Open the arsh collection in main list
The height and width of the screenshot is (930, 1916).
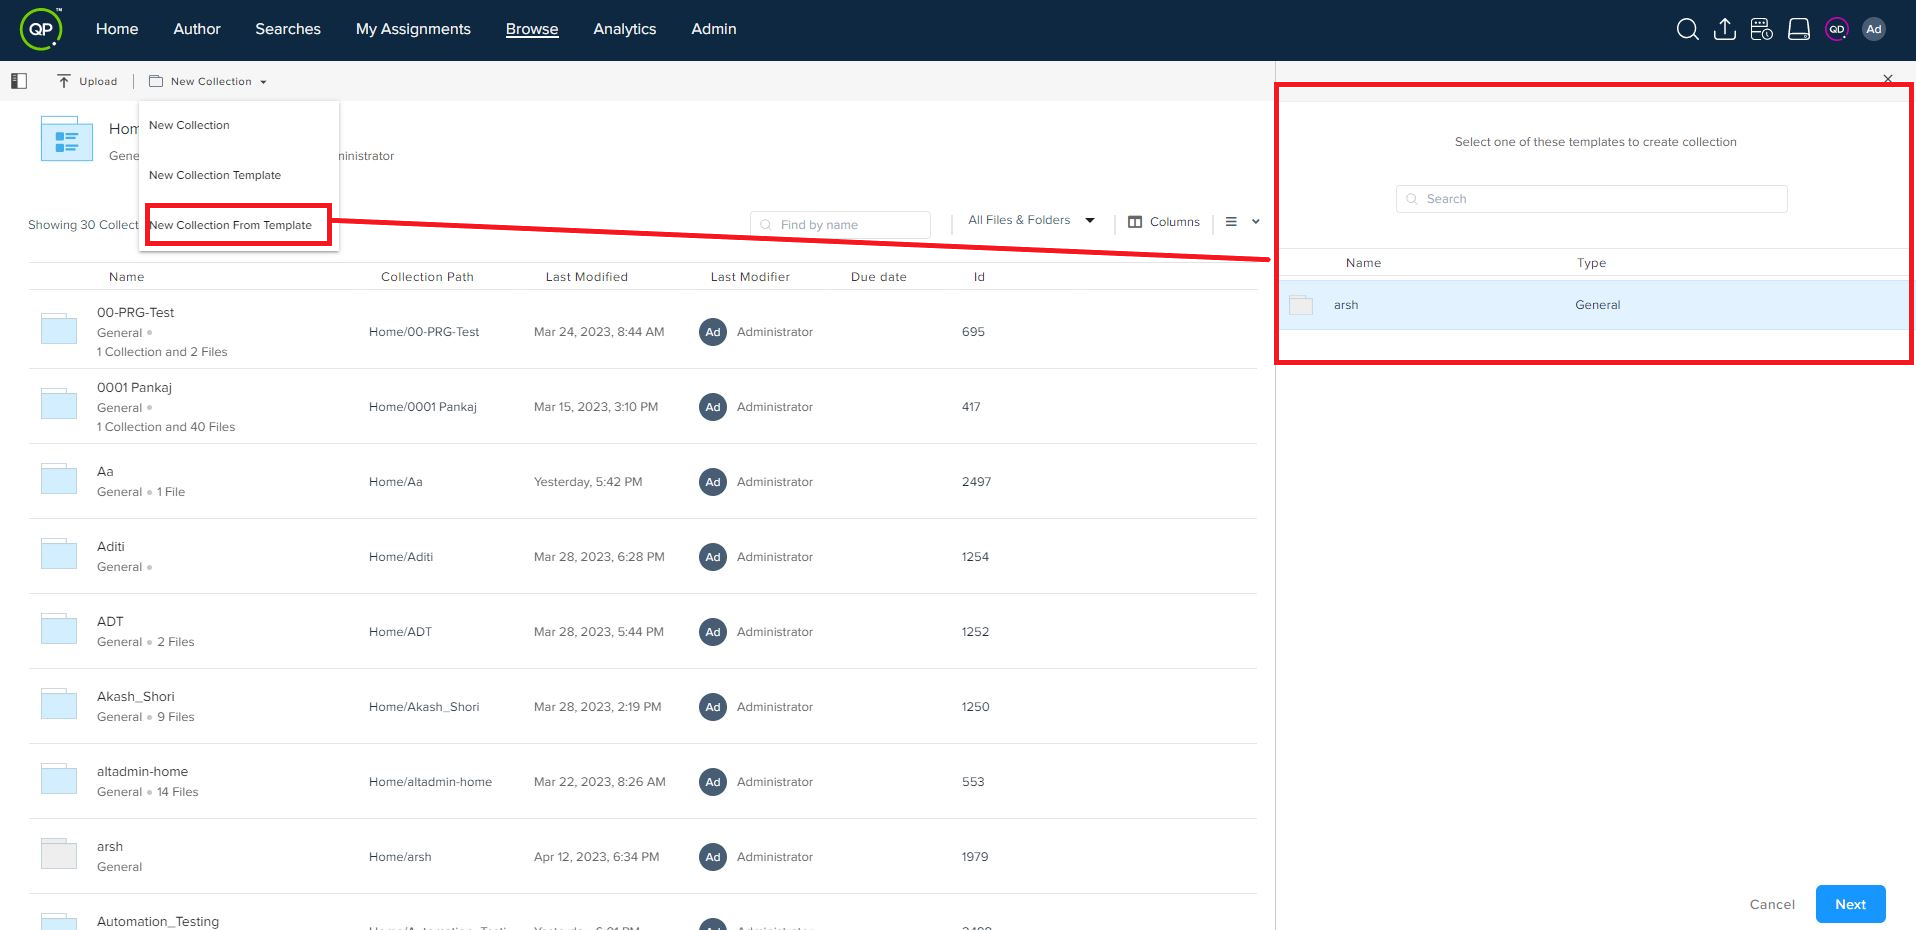coord(110,846)
